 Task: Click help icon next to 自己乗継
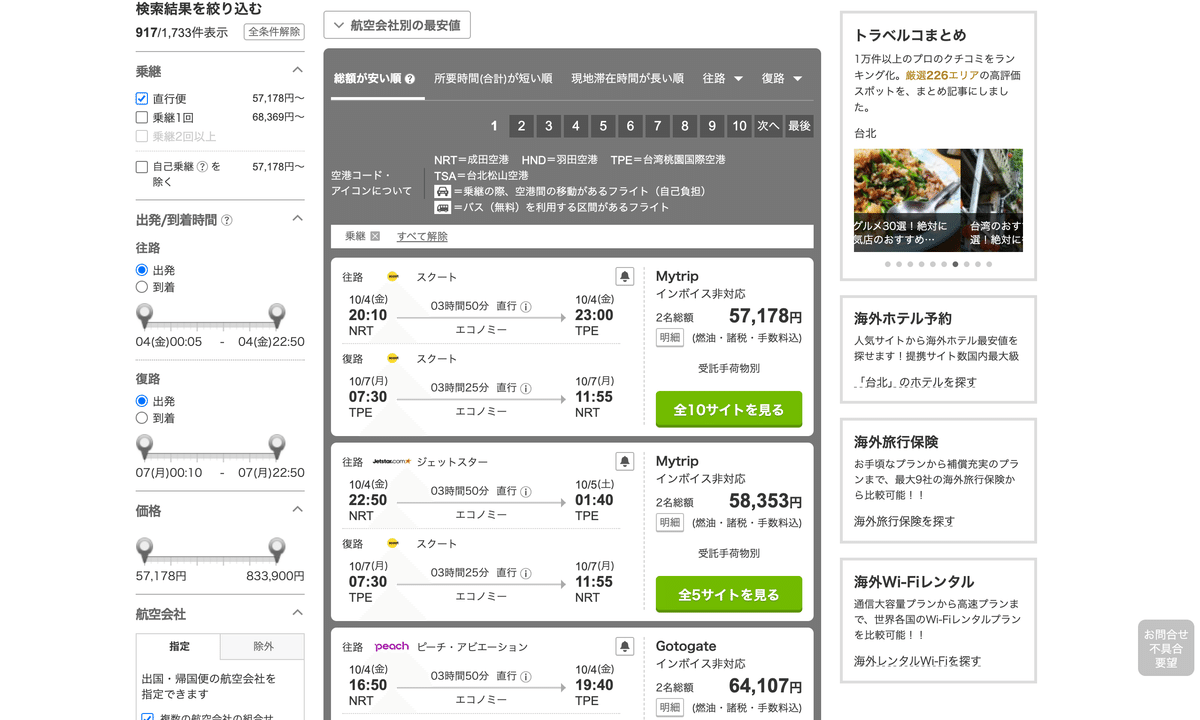(x=202, y=167)
